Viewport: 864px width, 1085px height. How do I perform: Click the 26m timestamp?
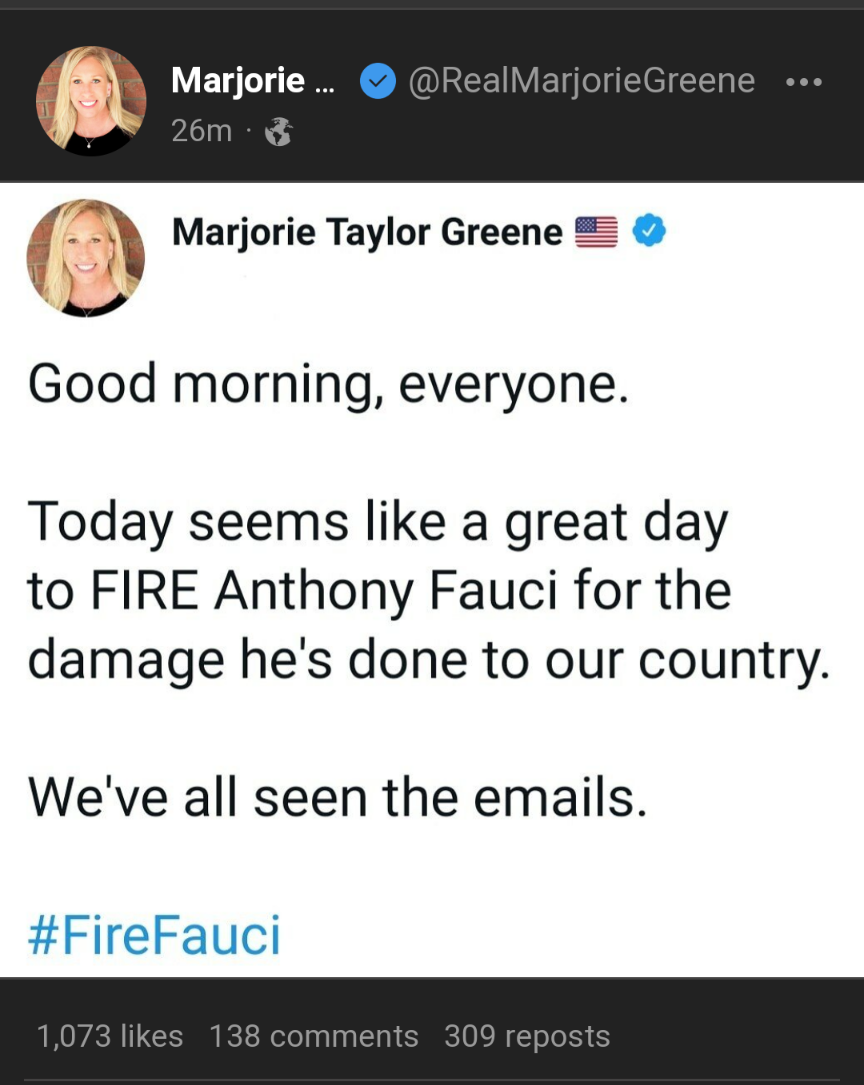201,131
